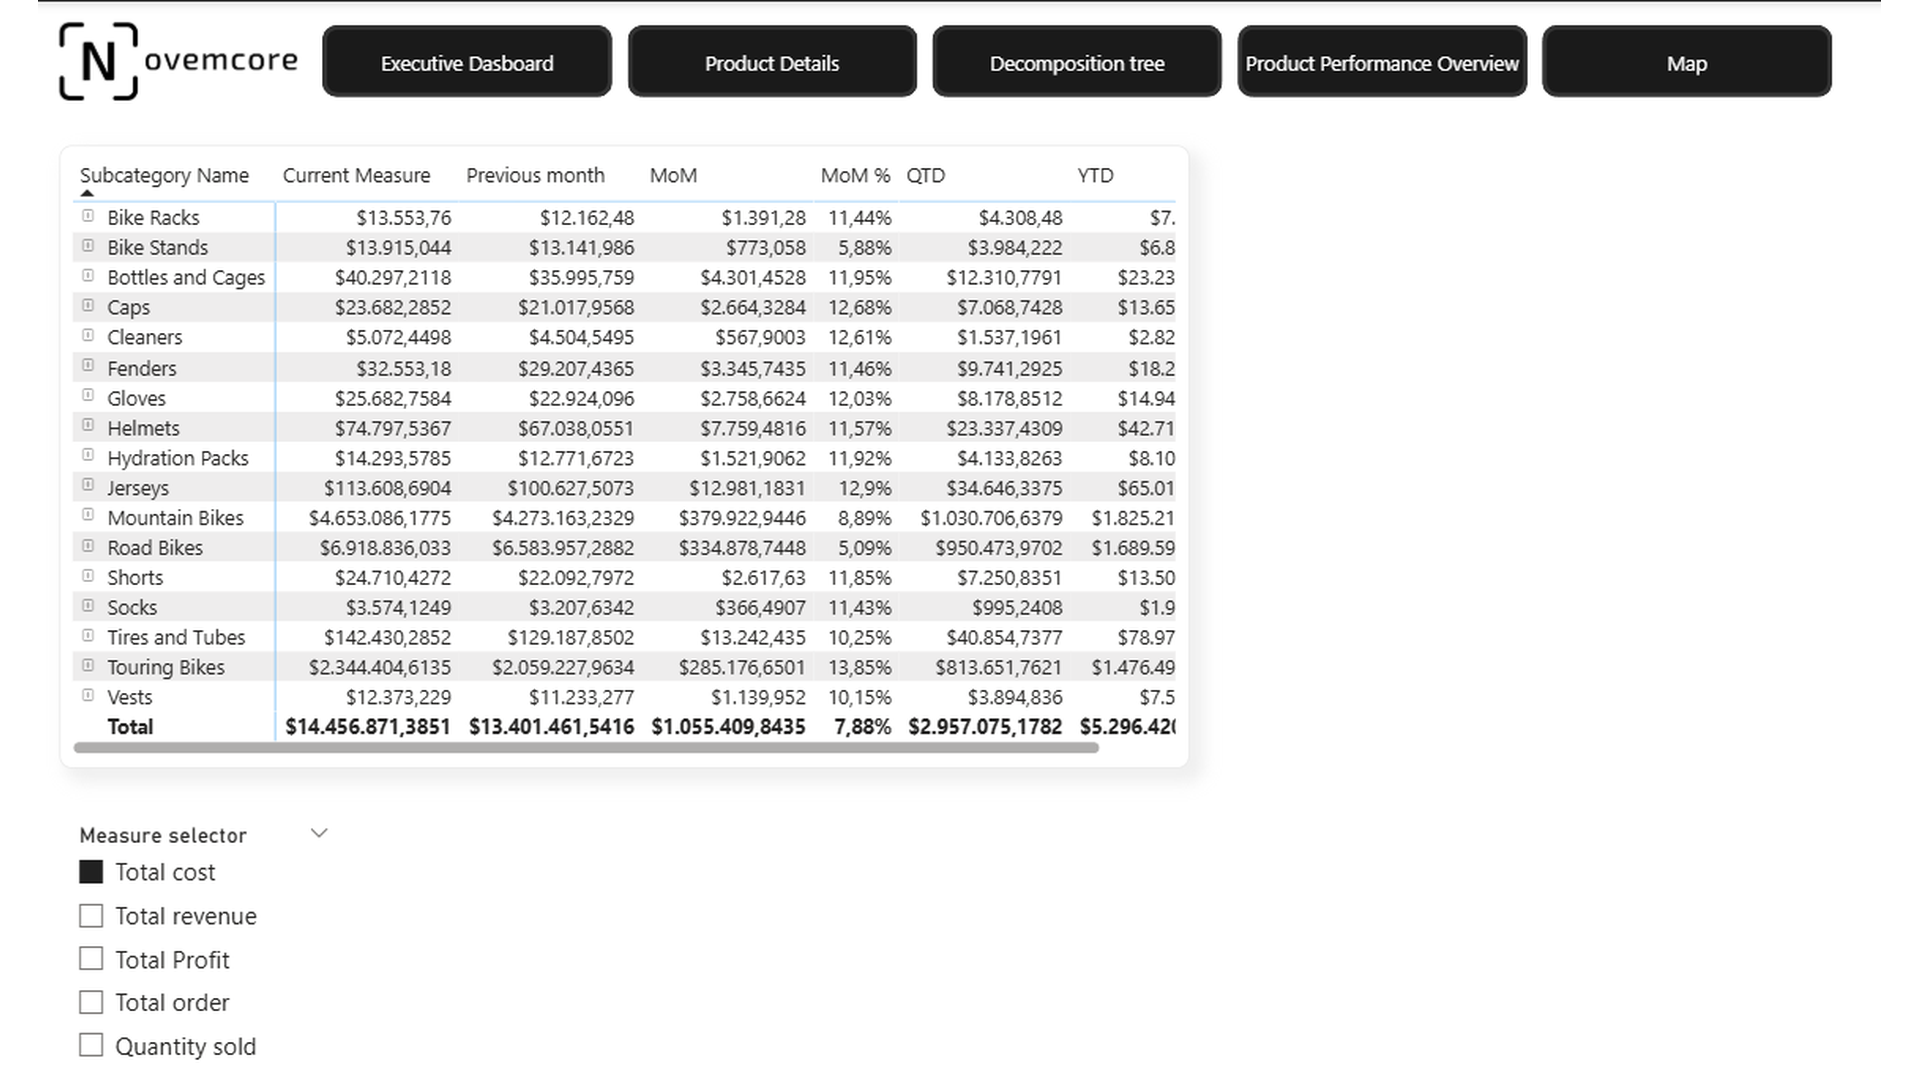The width and height of the screenshot is (1920, 1080).
Task: Sort by MoM column header
Action: 673,176
